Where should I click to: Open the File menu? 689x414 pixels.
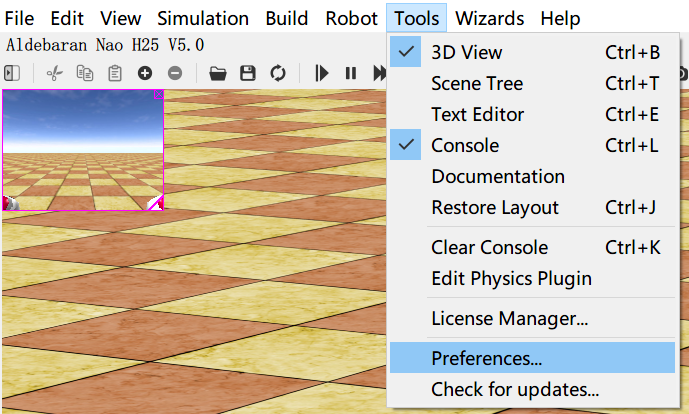tap(19, 18)
